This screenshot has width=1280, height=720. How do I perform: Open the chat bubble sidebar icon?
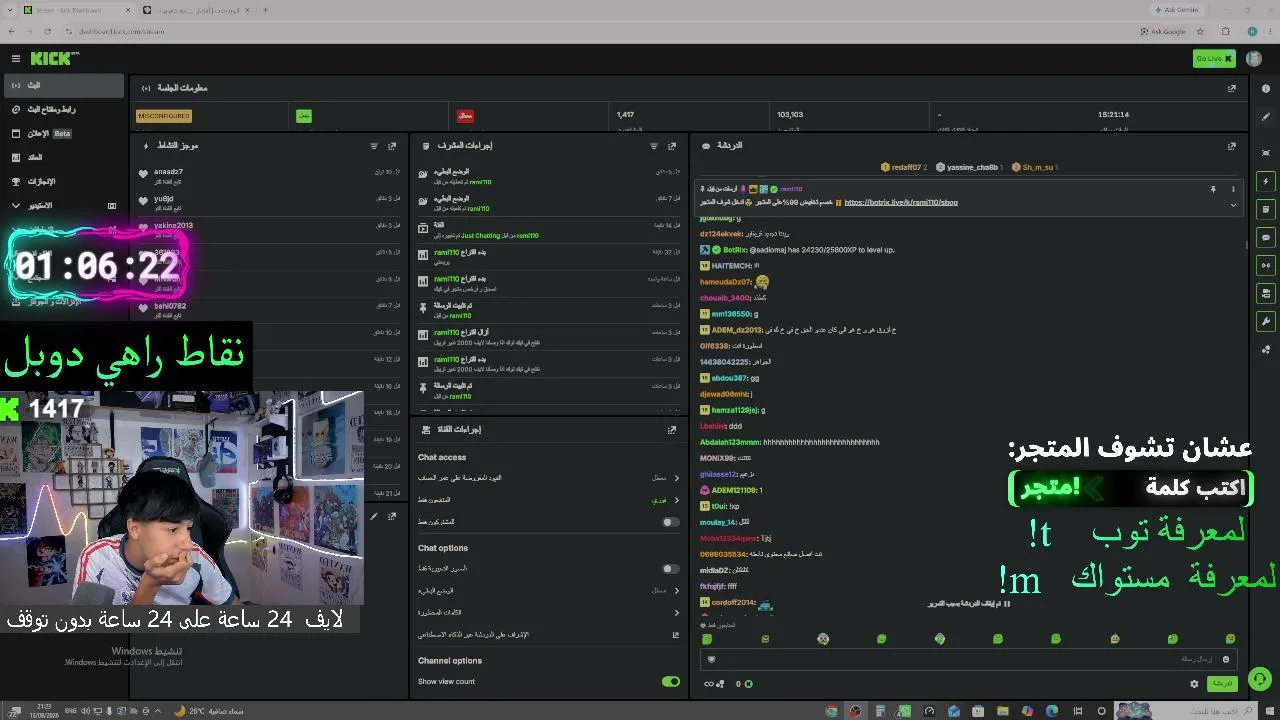[1266, 238]
